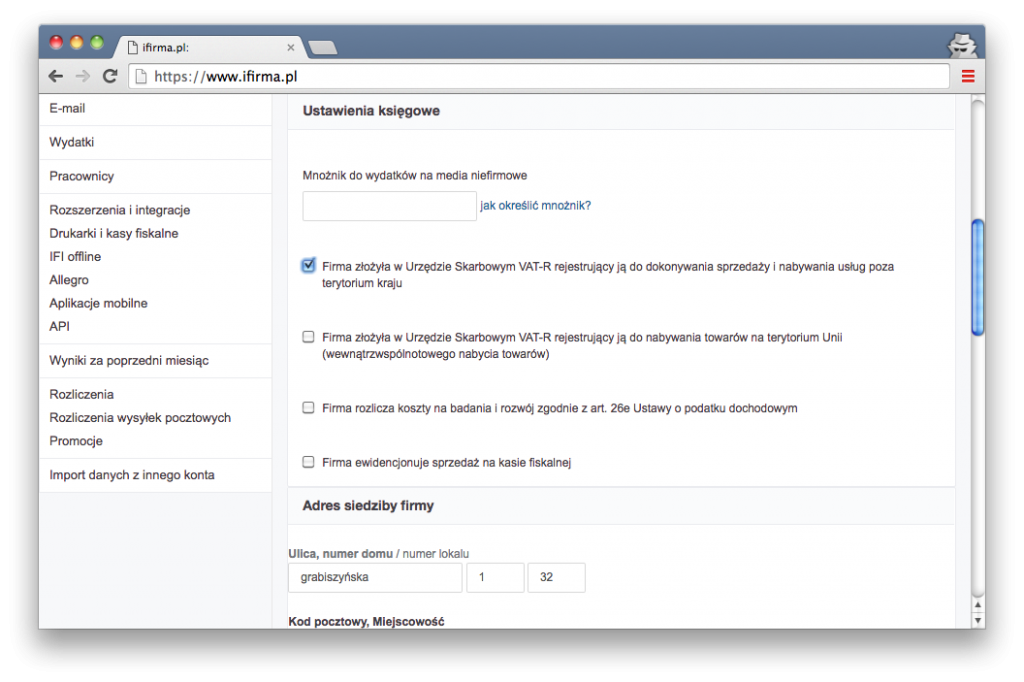Viewport: 1024px width, 682px height.
Task: Open Pracownicy in the sidebar
Action: coord(82,176)
